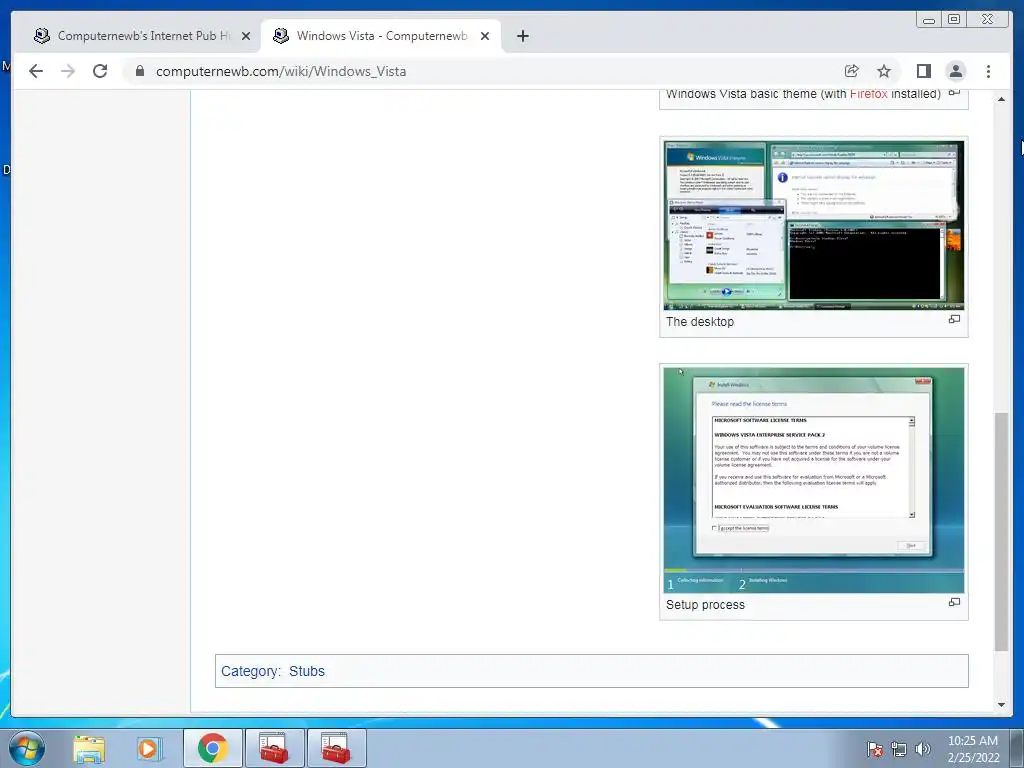1024x768 pixels.
Task: Share this page icon
Action: click(x=852, y=71)
